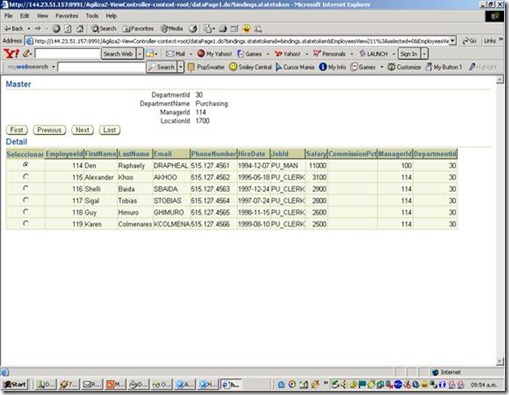The width and height of the screenshot is (509, 395).
Task: Open the Back button history dropdown
Action: pyautogui.click(x=29, y=29)
